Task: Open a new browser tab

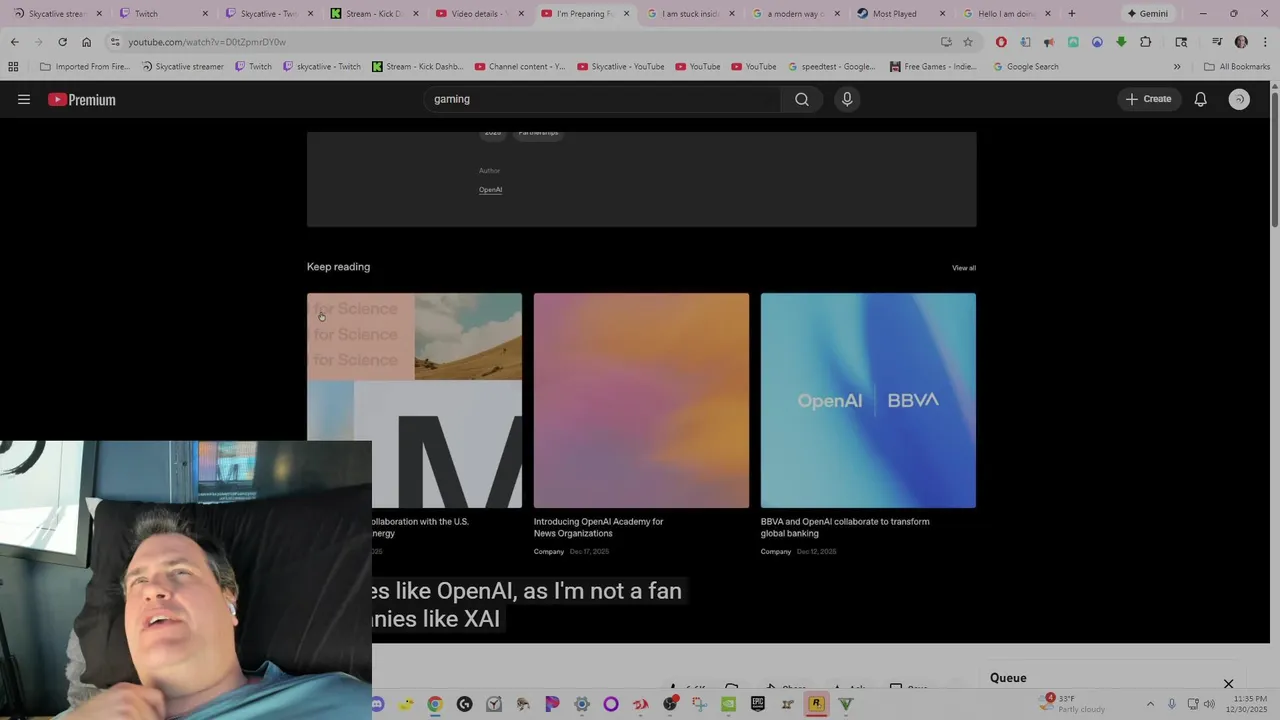Action: click(1072, 14)
